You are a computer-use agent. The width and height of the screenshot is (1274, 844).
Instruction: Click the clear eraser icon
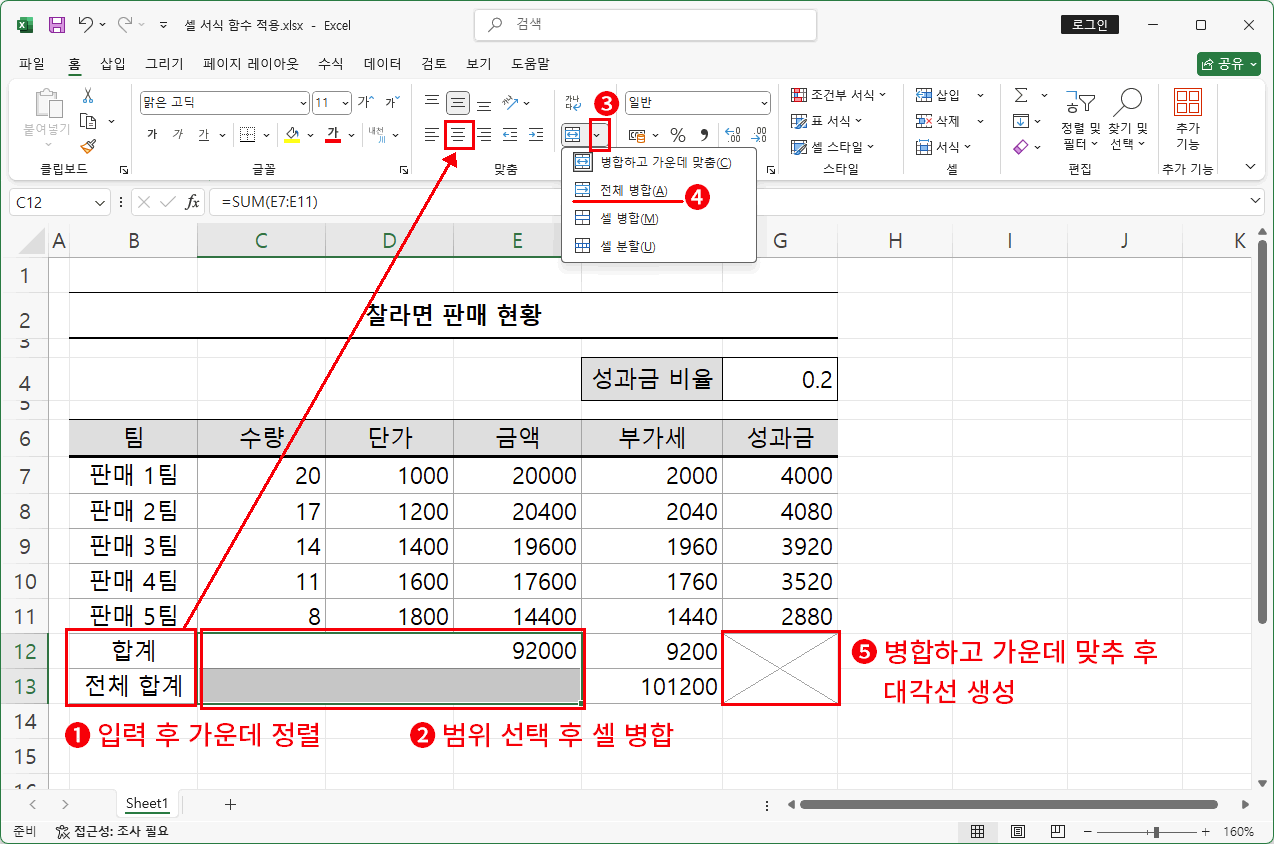click(x=1020, y=147)
